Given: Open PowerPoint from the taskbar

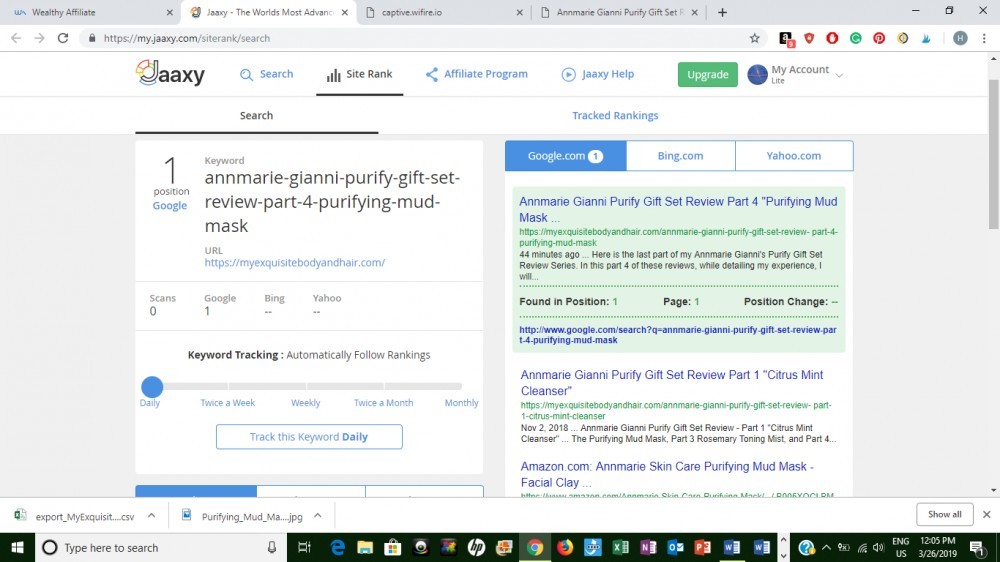Looking at the screenshot, I should tap(703, 547).
